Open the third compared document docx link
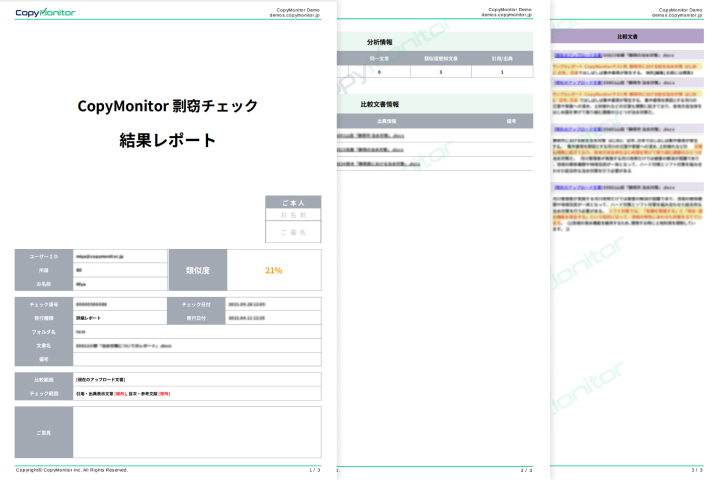The height and width of the screenshot is (481, 721). 379,164
